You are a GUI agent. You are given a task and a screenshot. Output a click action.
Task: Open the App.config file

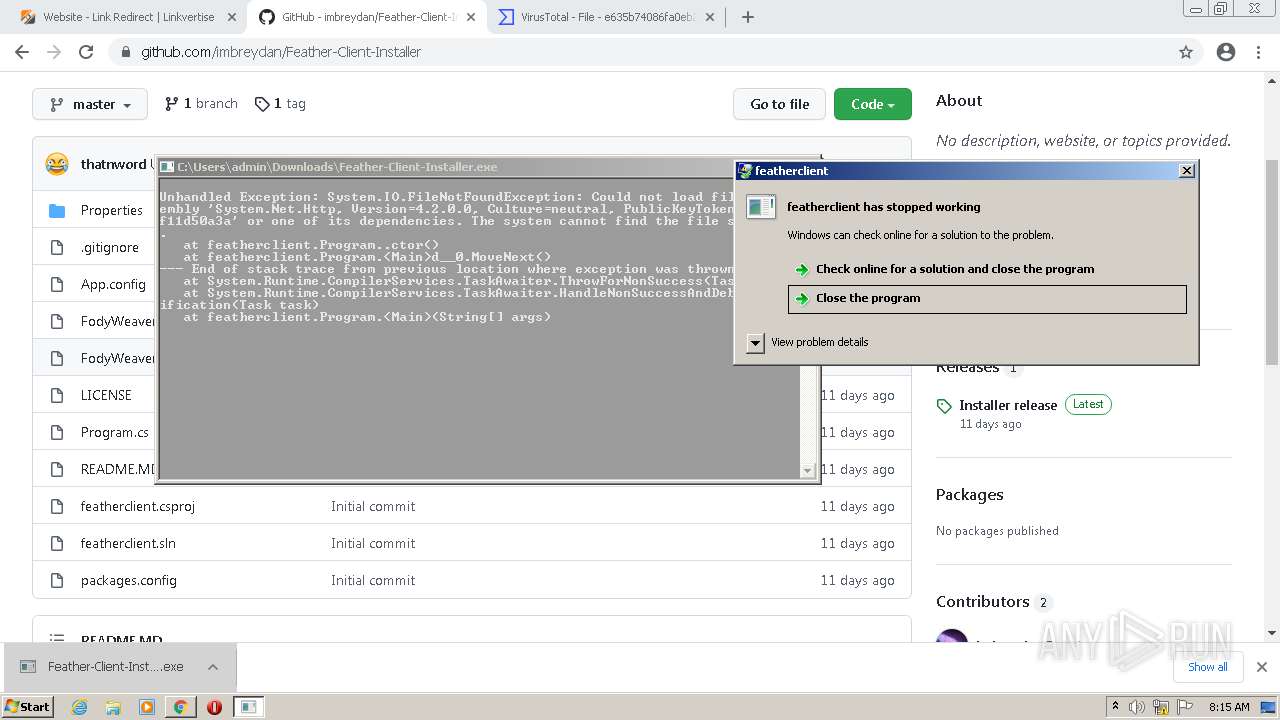tap(113, 284)
